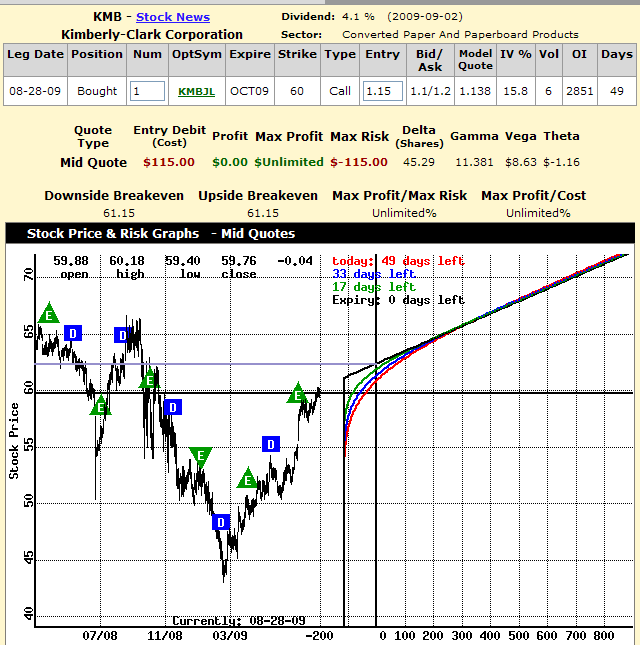Open the KMBJL option symbol link
The width and height of the screenshot is (640, 645).
tap(196, 91)
